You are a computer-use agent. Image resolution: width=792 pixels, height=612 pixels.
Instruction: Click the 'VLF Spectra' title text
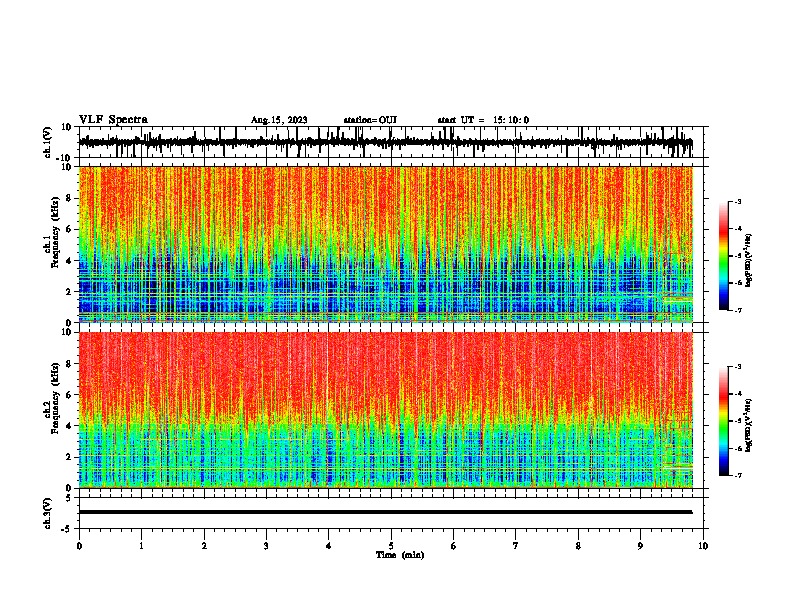pos(113,120)
